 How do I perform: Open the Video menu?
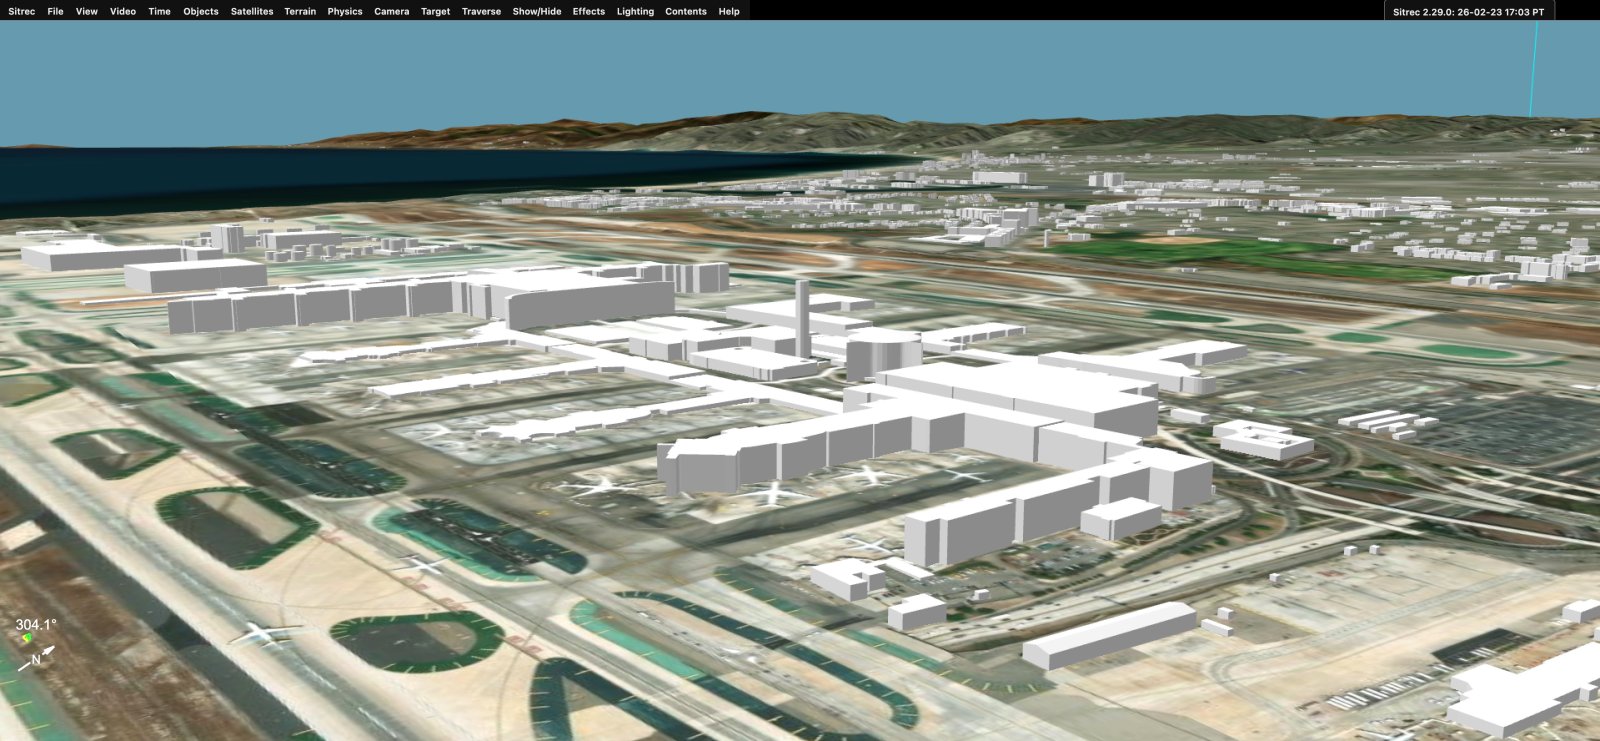click(x=123, y=11)
